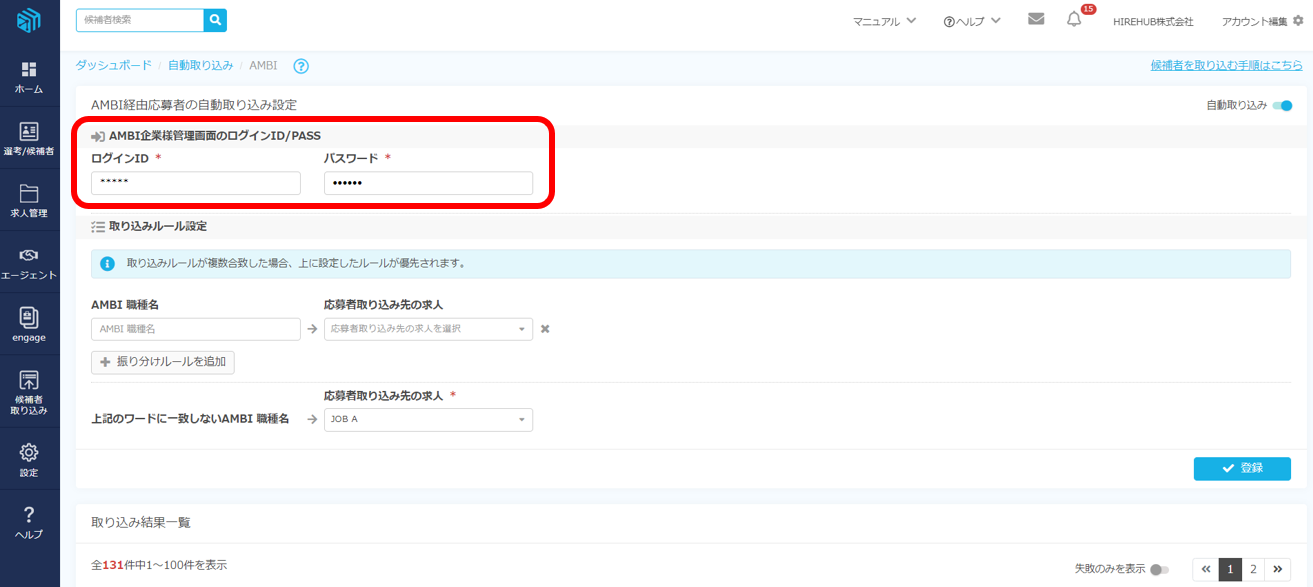This screenshot has height=587, width=1313.
Task: Click the help question mark beside AMBI
Action: (x=301, y=66)
